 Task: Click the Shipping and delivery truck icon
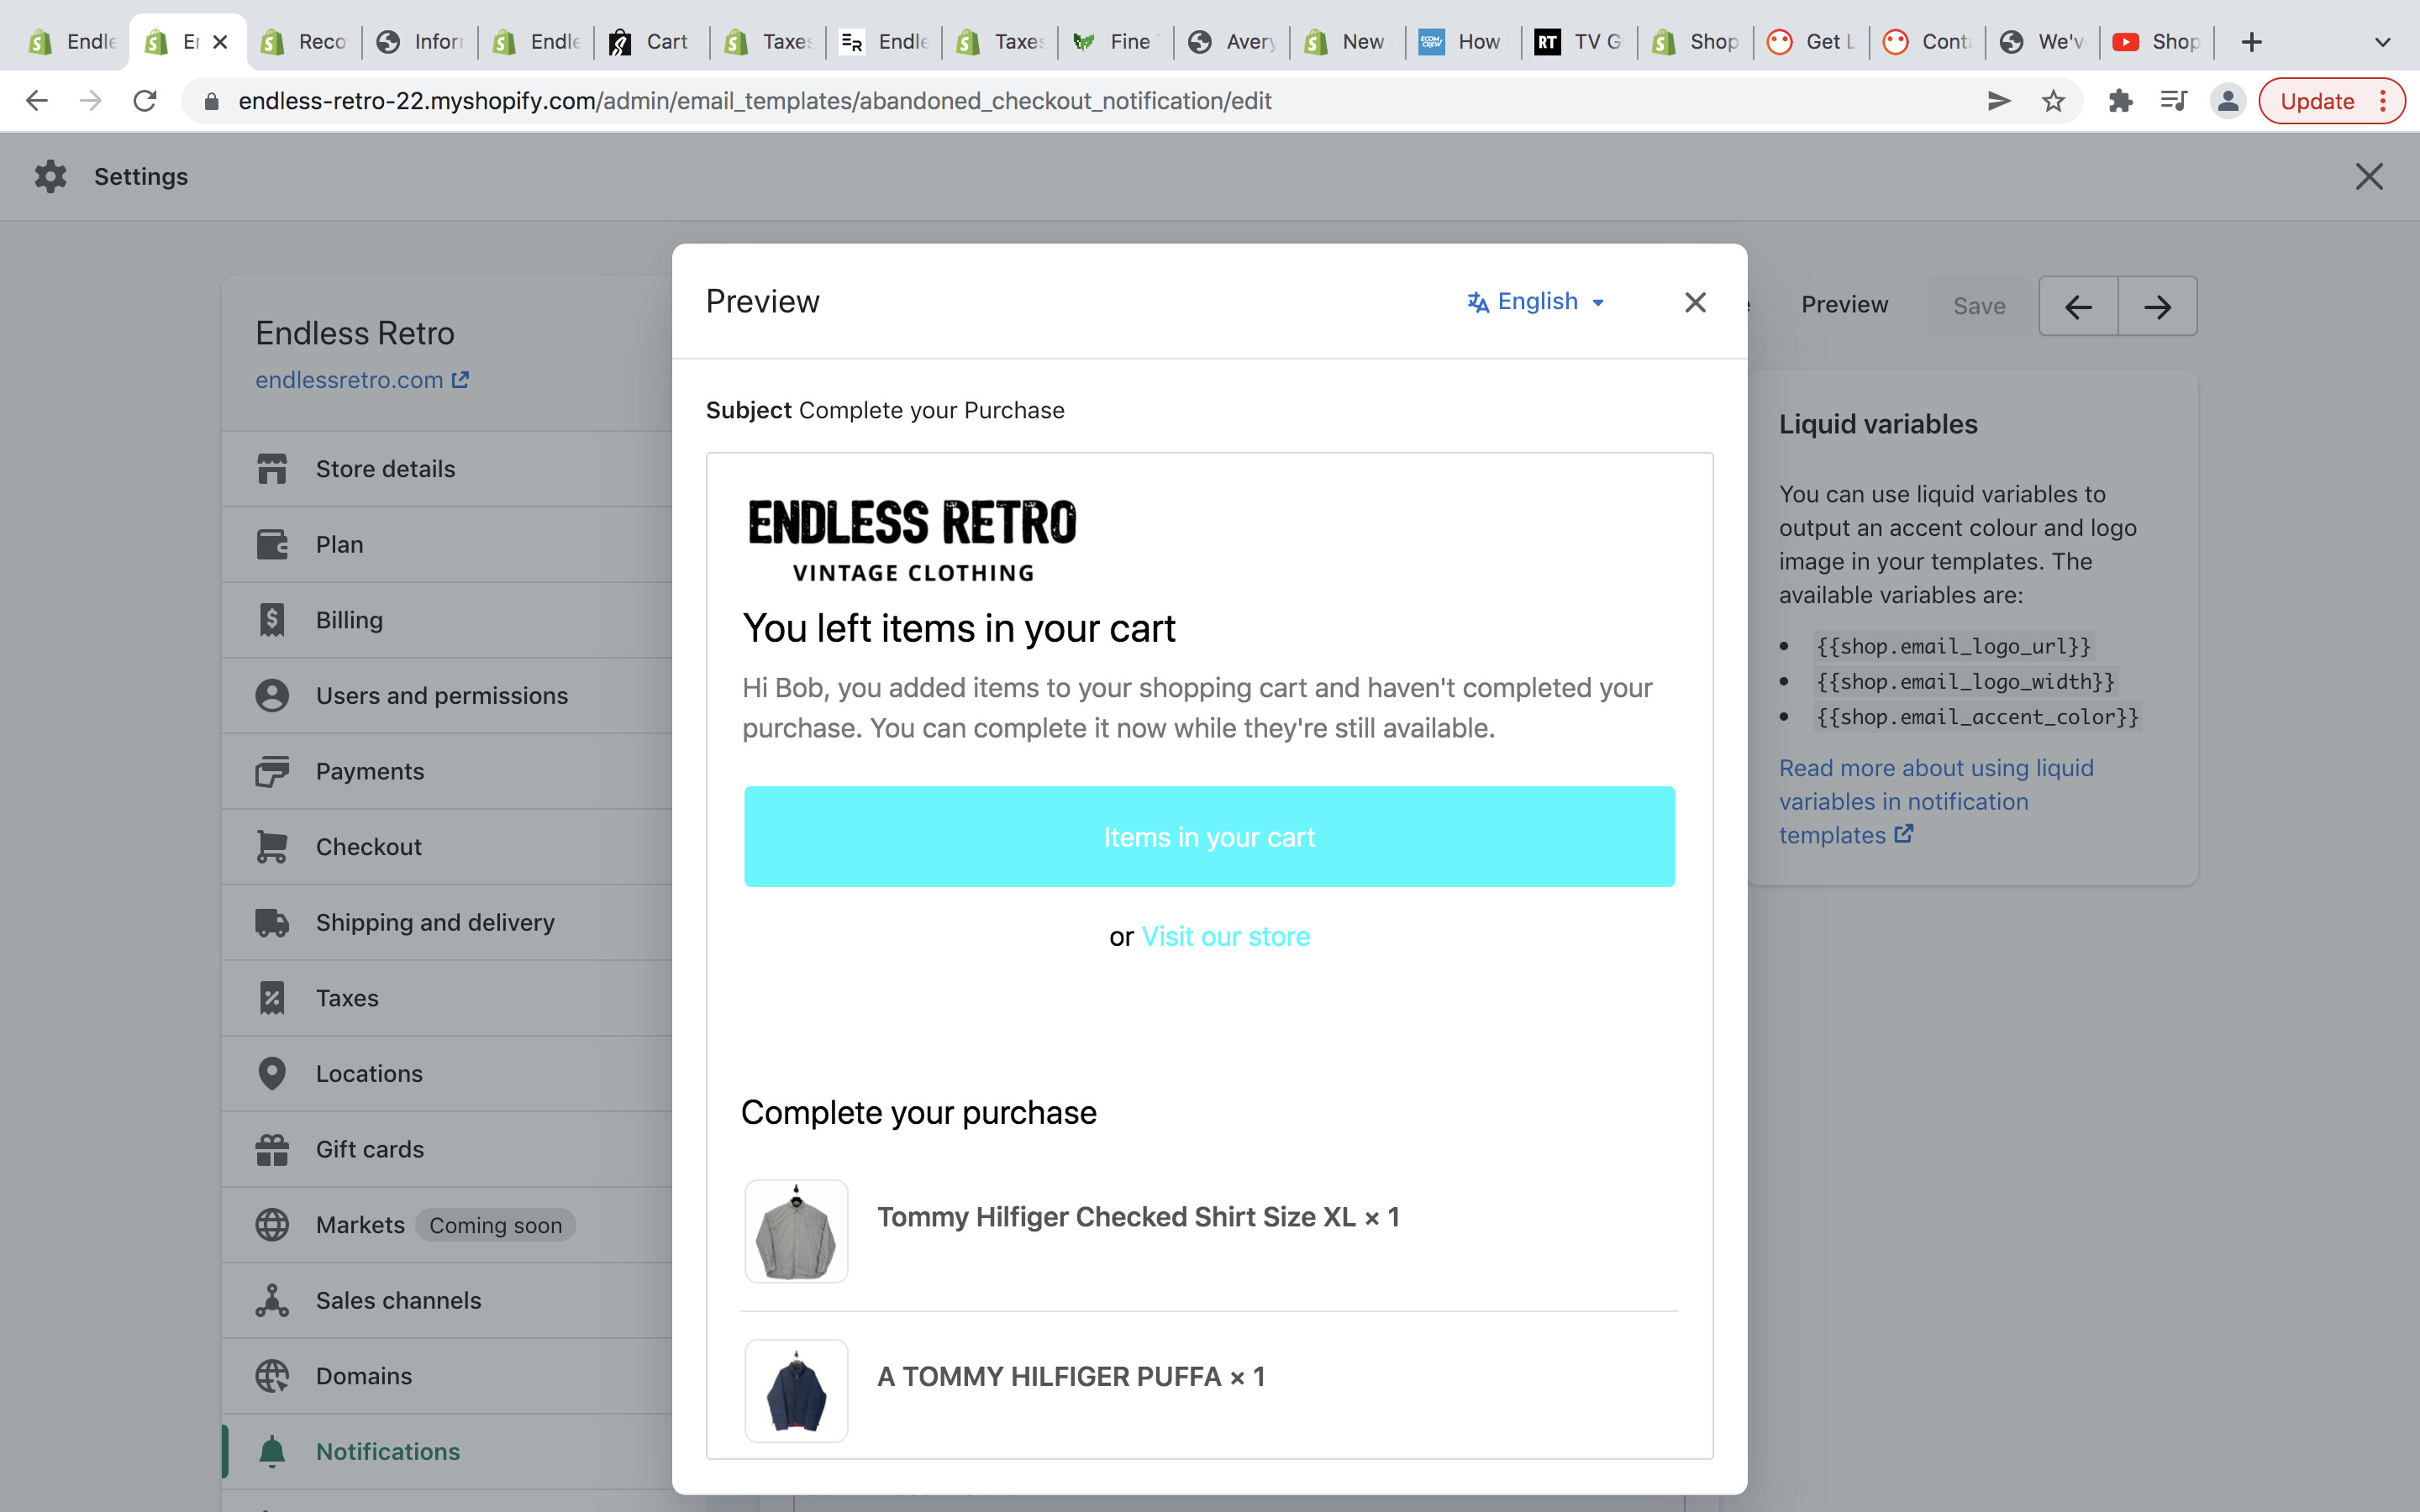click(272, 922)
